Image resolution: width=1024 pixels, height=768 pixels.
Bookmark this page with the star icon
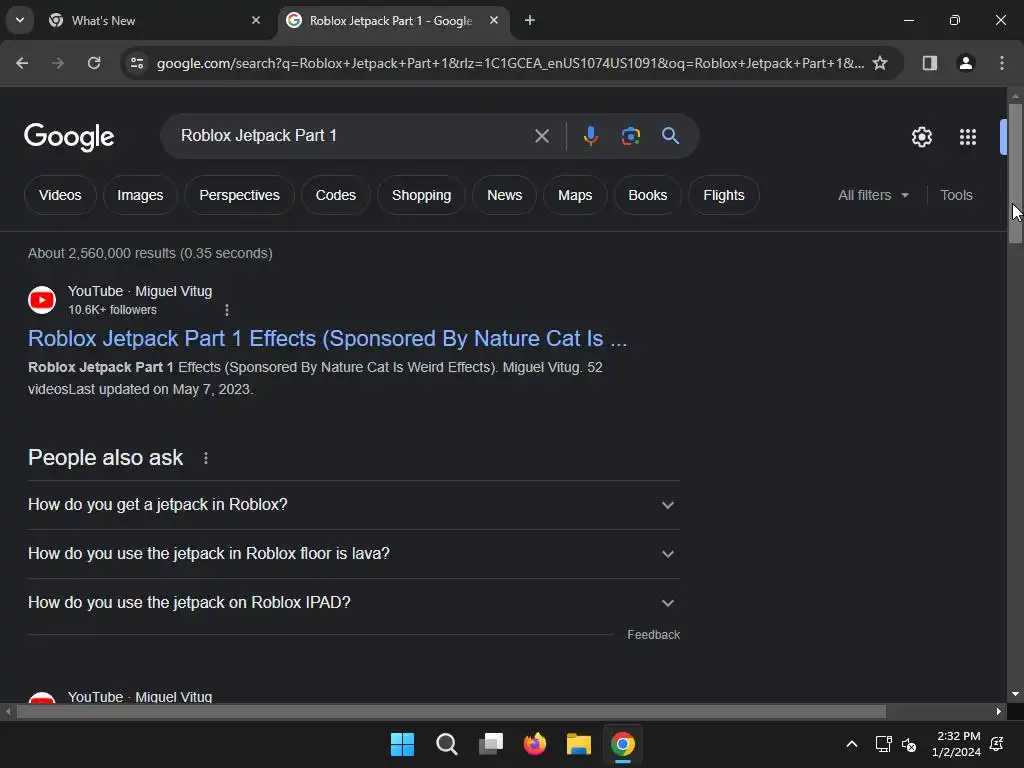(880, 63)
